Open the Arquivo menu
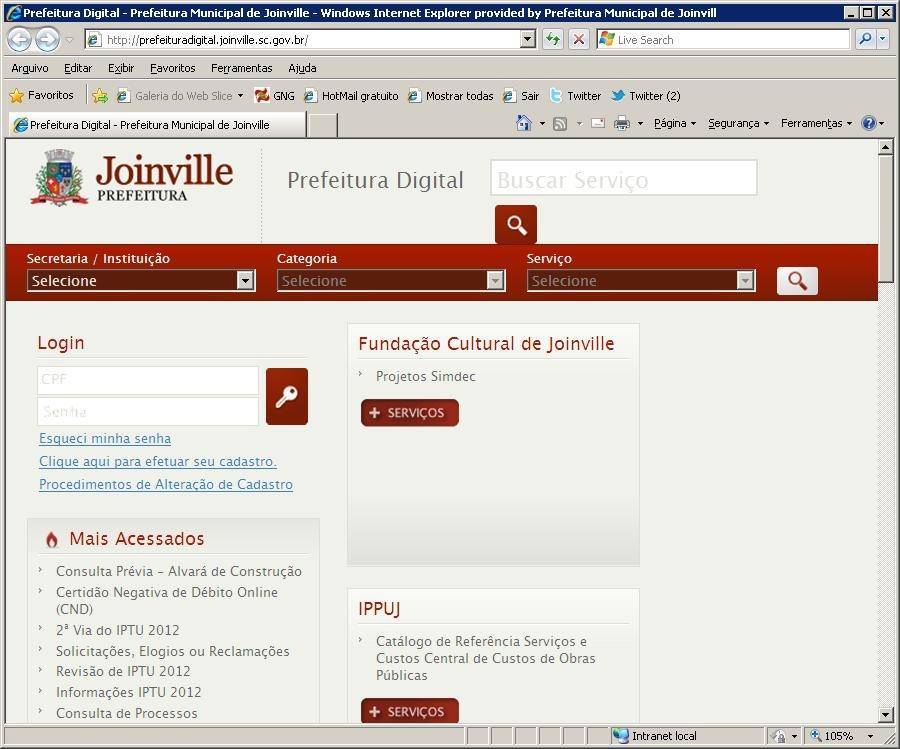 pos(30,68)
